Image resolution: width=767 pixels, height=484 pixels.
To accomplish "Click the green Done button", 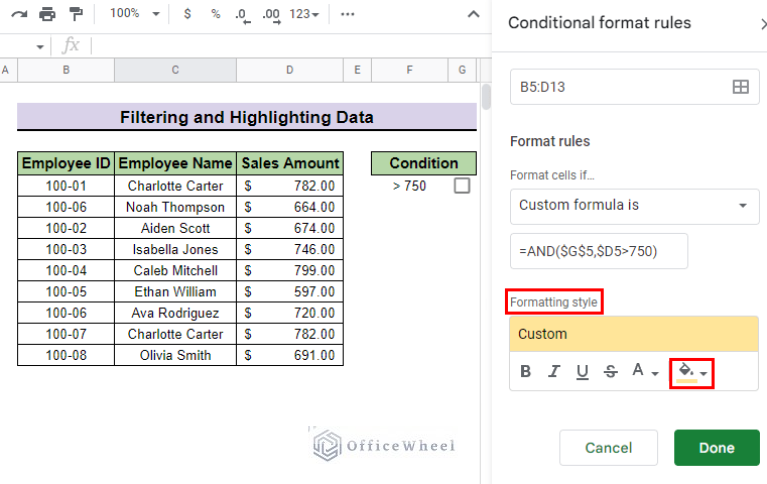I will point(717,448).
